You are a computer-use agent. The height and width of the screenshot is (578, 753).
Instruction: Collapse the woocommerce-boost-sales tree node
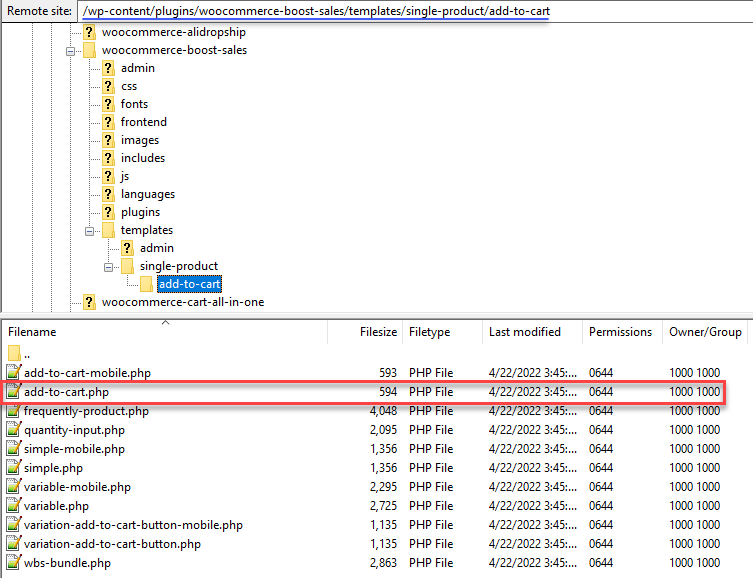tap(71, 51)
